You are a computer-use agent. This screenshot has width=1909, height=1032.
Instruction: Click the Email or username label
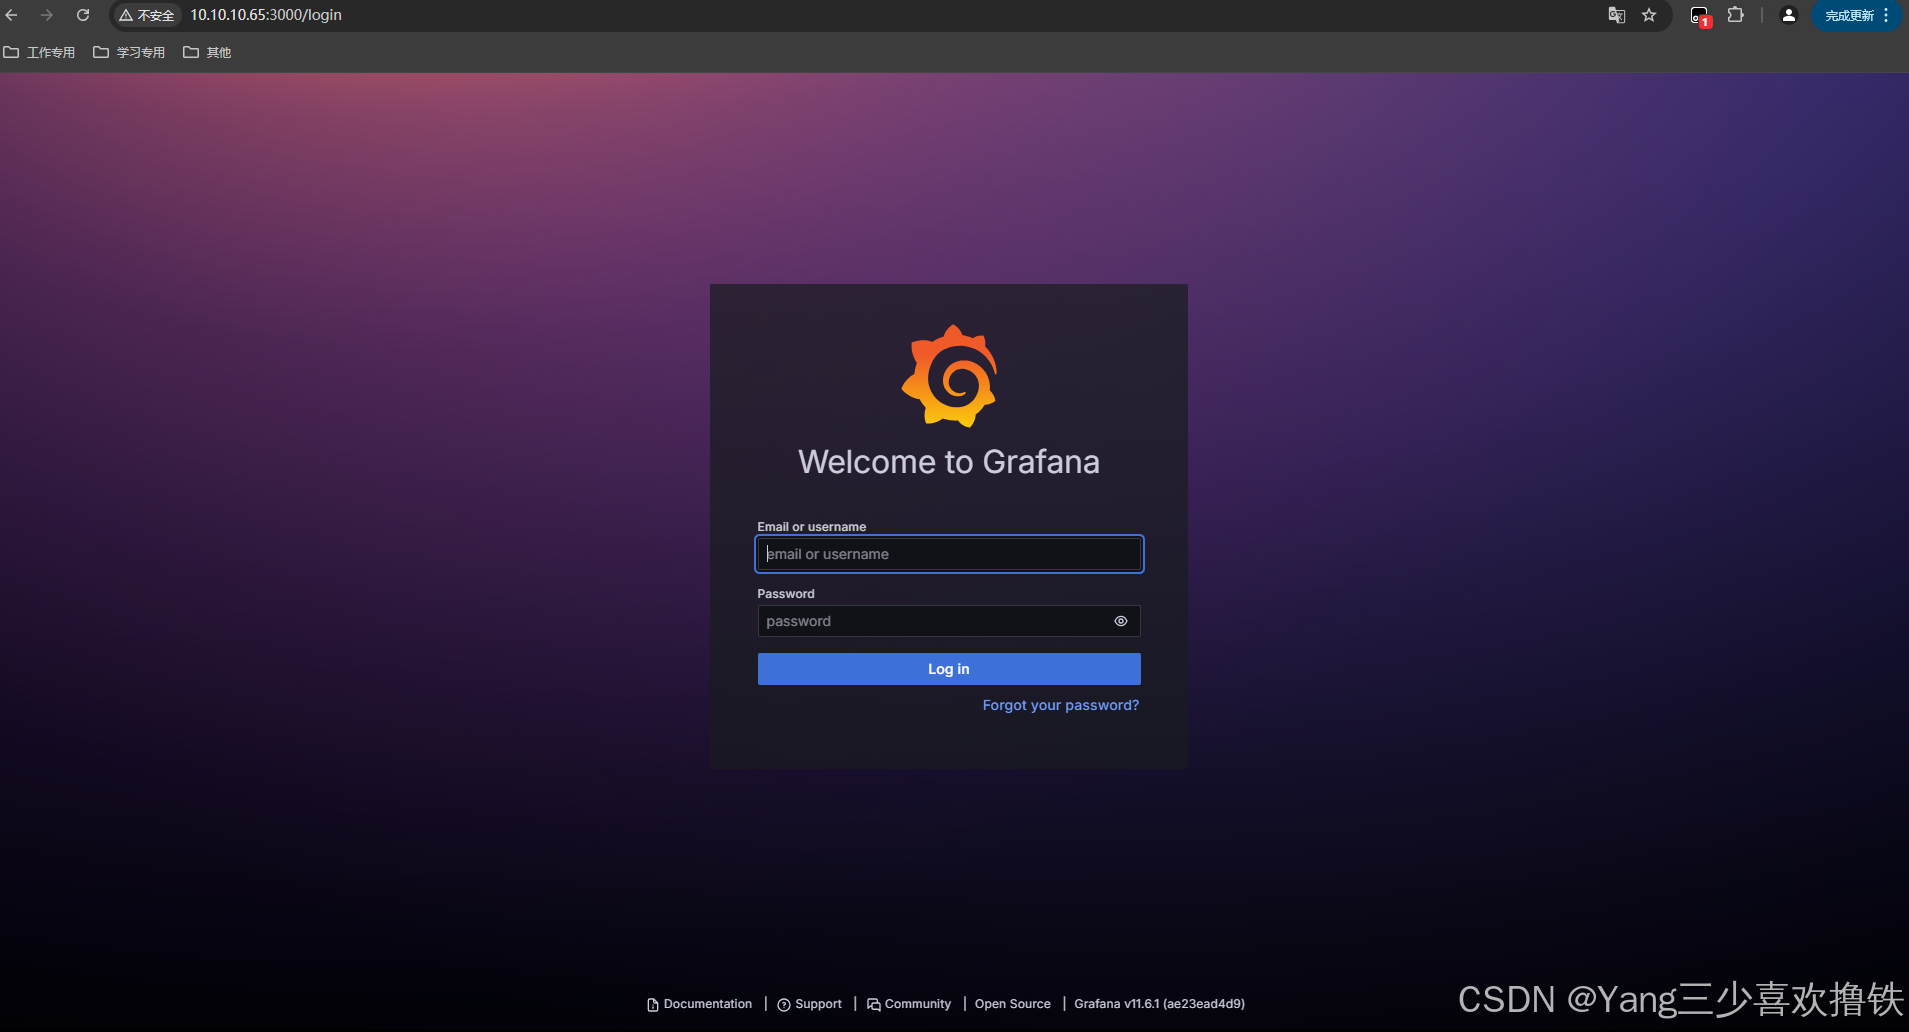coord(812,527)
